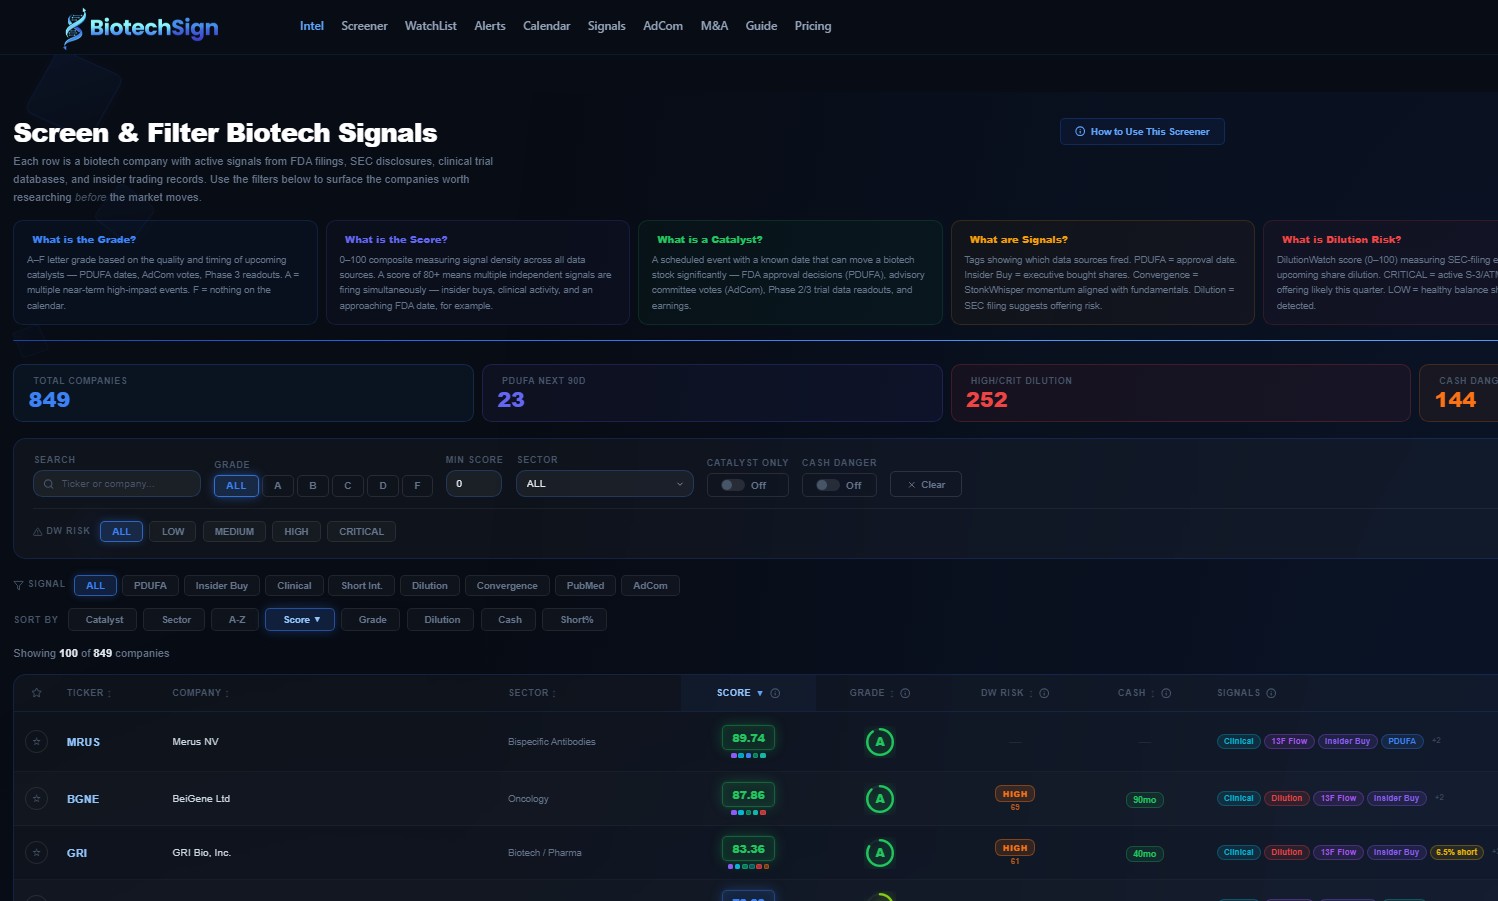
Task: Sort table by Cash column header
Action: click(x=1137, y=693)
